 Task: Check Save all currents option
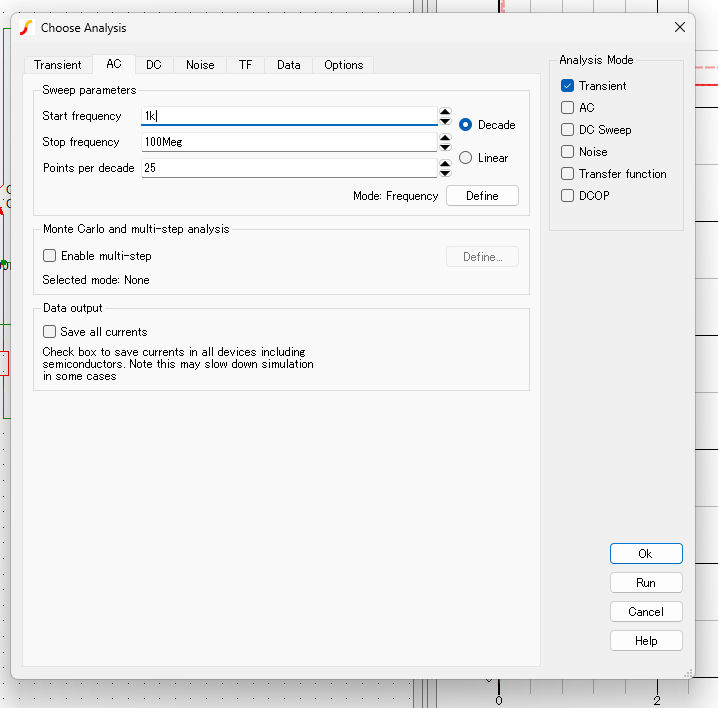(x=50, y=332)
